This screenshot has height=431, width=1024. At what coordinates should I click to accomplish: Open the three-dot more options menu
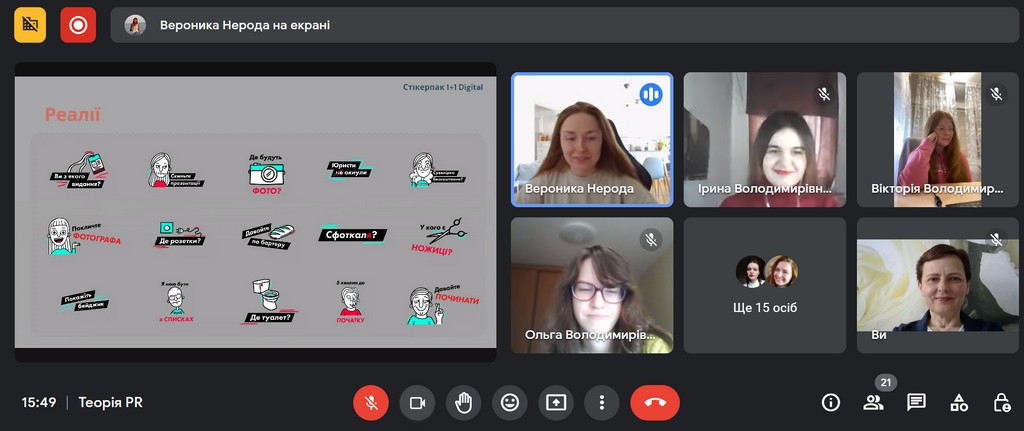click(x=602, y=402)
